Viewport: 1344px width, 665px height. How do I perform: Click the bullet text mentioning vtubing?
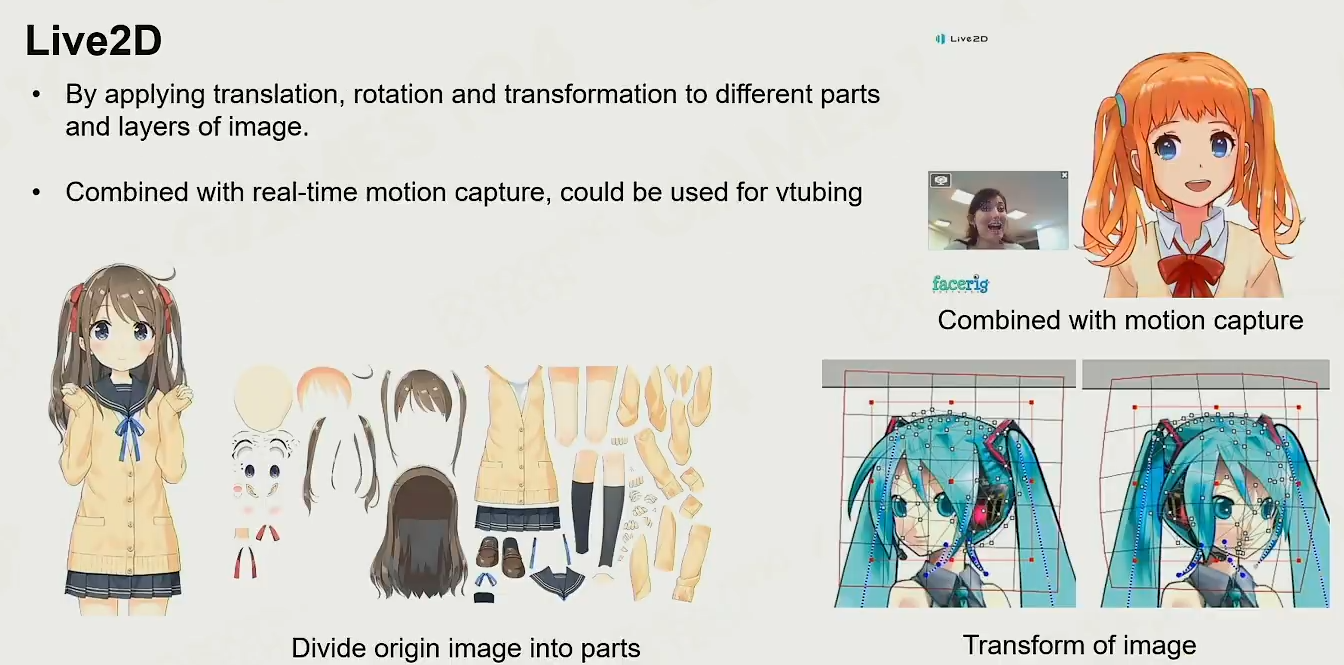[464, 192]
